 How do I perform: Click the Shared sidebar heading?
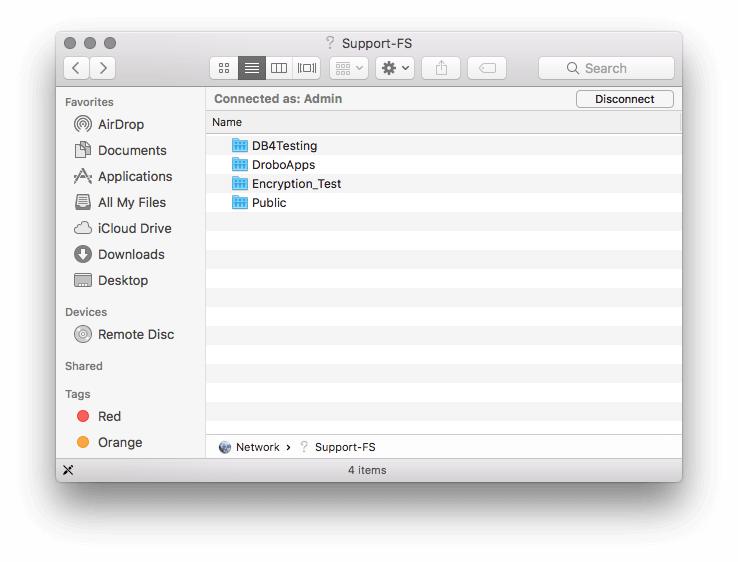point(84,366)
